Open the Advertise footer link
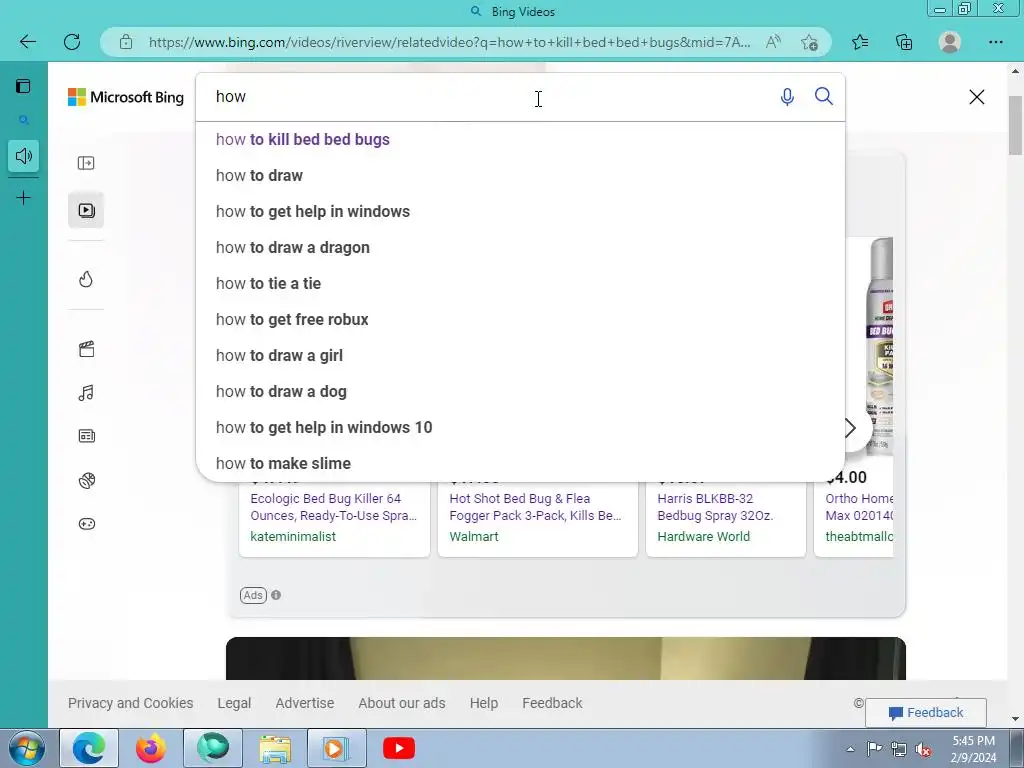The height and width of the screenshot is (768, 1024). (304, 703)
